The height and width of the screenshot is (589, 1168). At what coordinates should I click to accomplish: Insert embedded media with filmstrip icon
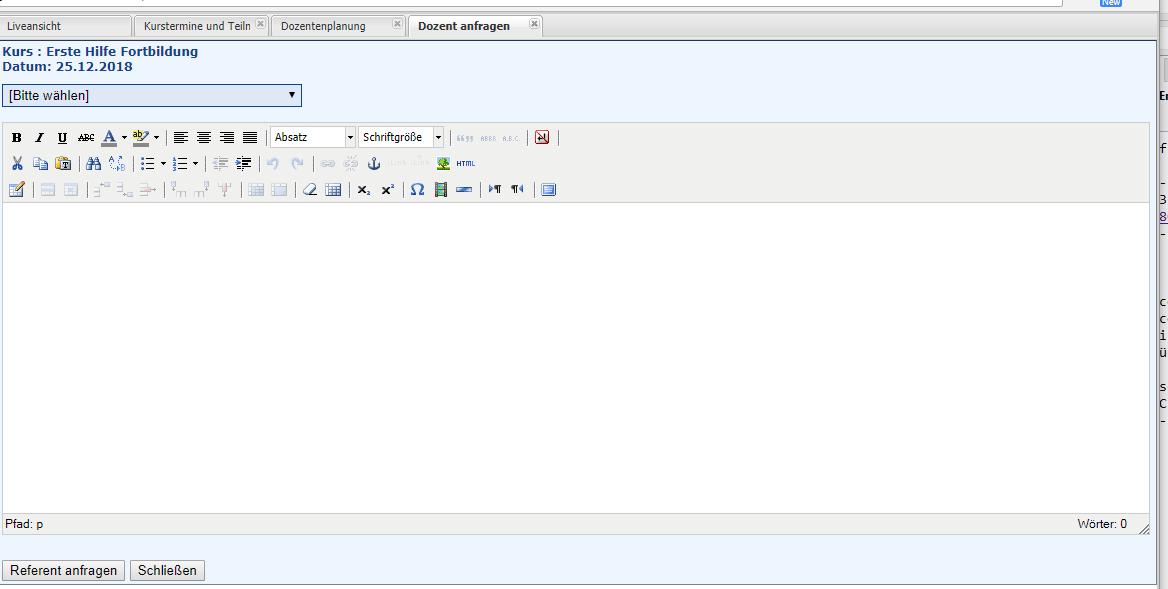pyautogui.click(x=440, y=190)
